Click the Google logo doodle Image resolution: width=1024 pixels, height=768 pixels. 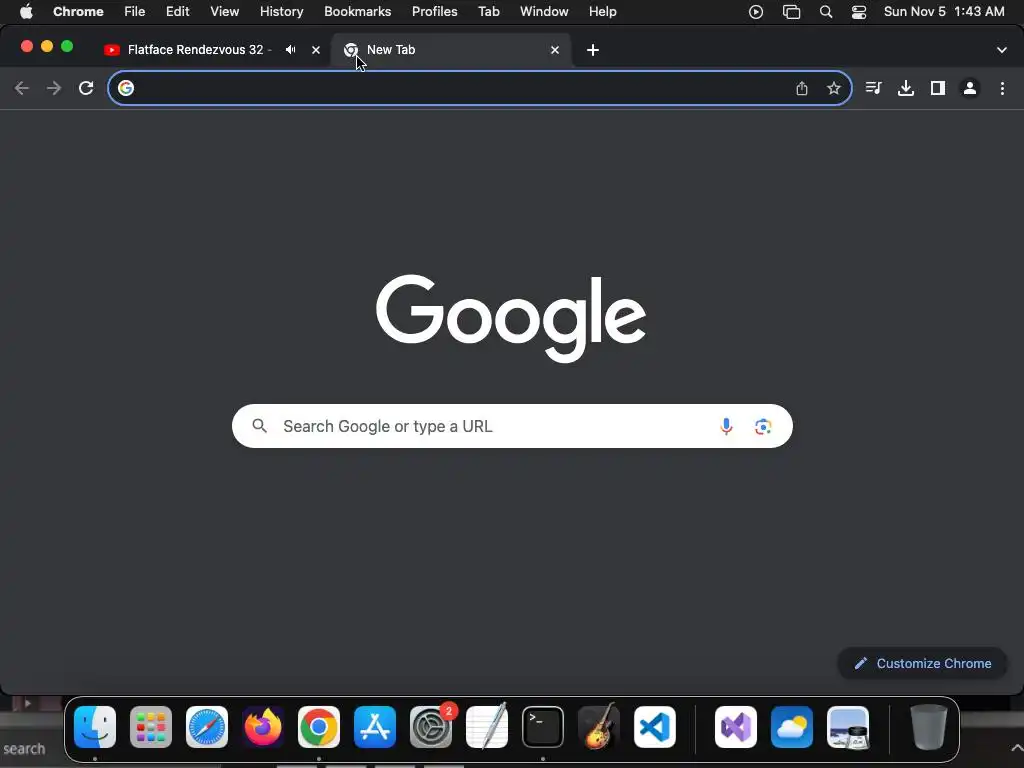click(x=511, y=318)
